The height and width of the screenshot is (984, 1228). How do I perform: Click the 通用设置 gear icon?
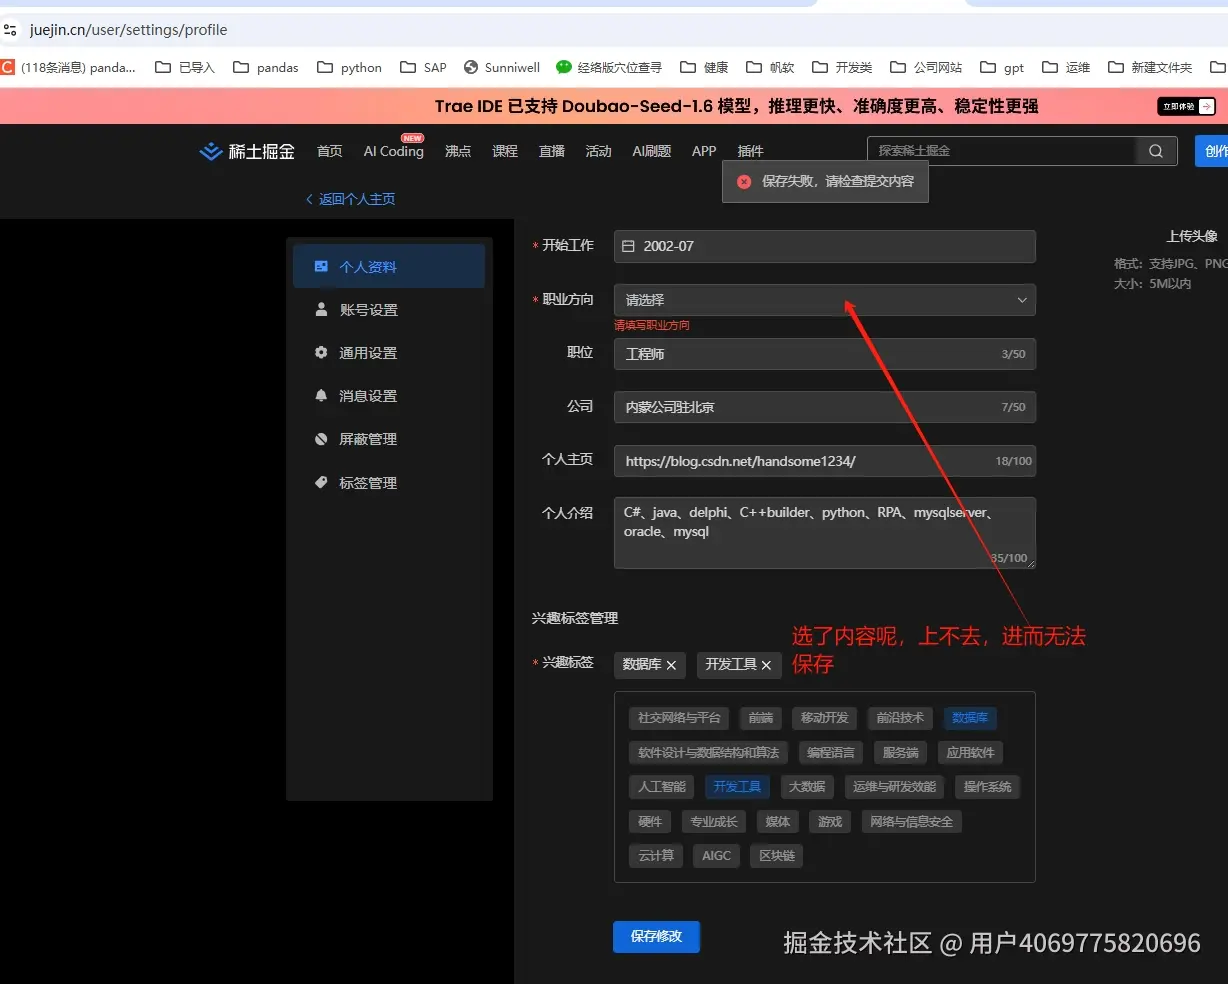pyautogui.click(x=319, y=352)
